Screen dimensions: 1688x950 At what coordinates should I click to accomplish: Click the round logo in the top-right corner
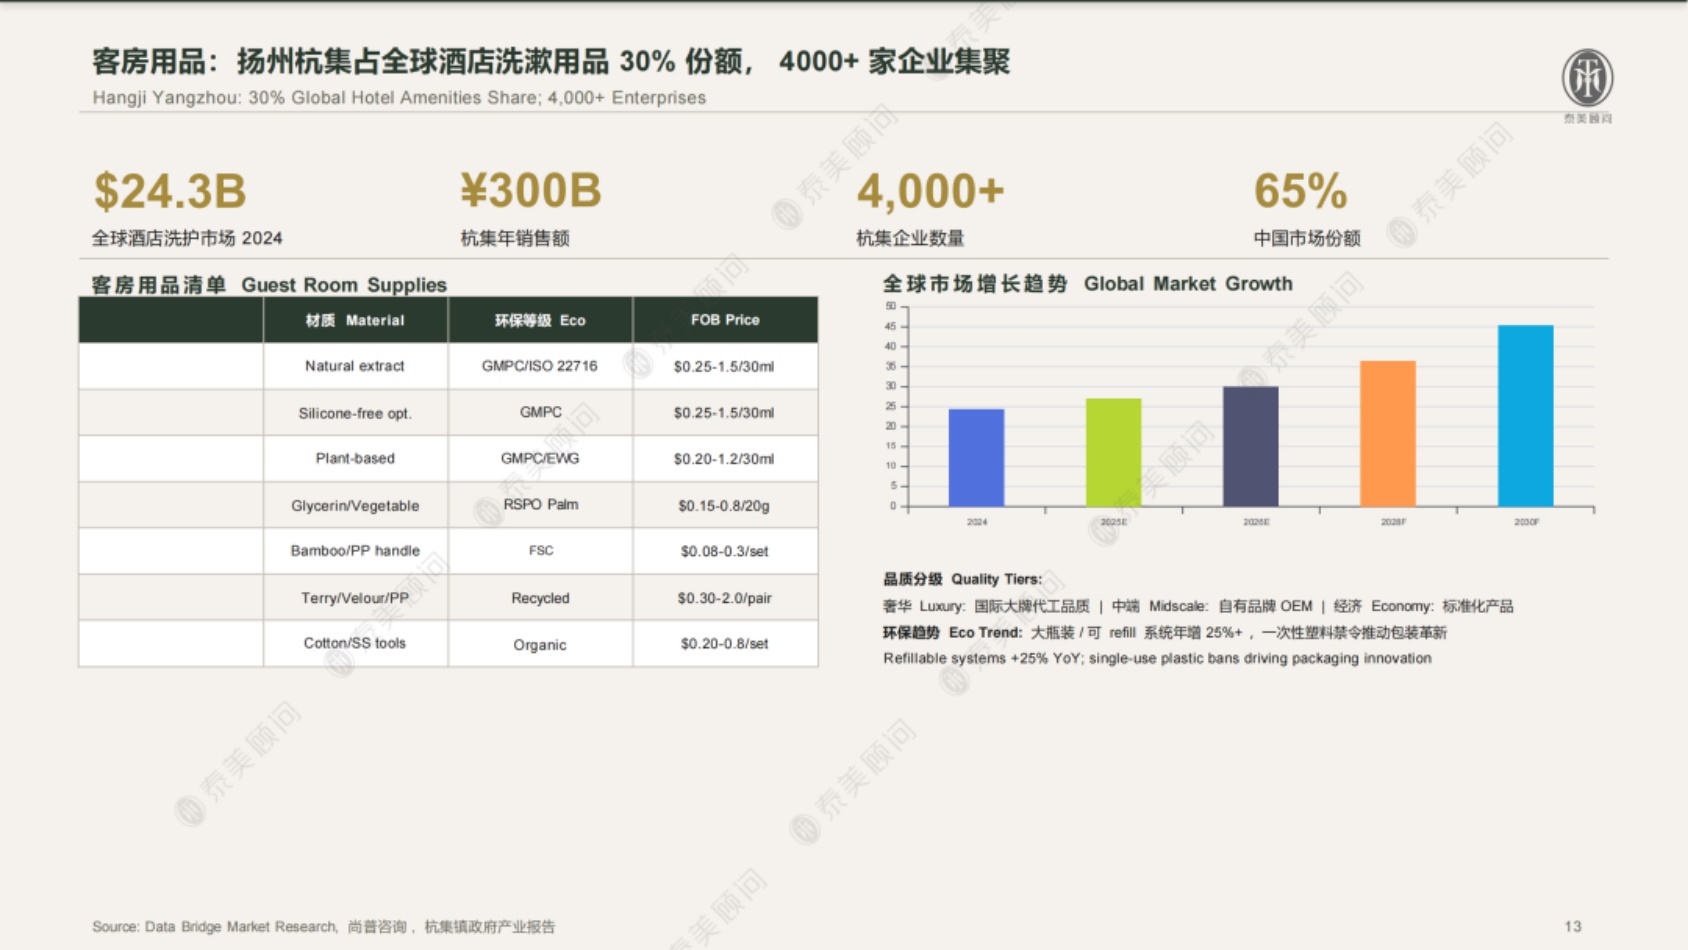click(1587, 78)
